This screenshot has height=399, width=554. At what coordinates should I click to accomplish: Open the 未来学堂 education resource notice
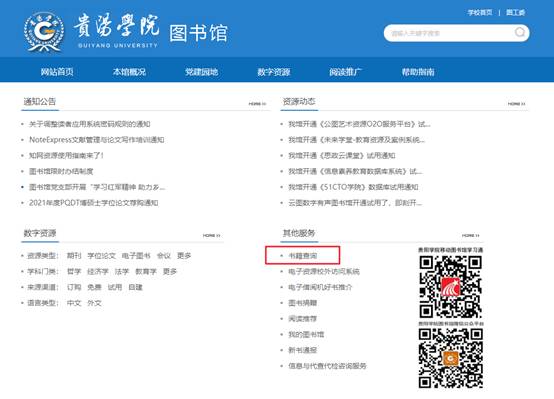(356, 140)
